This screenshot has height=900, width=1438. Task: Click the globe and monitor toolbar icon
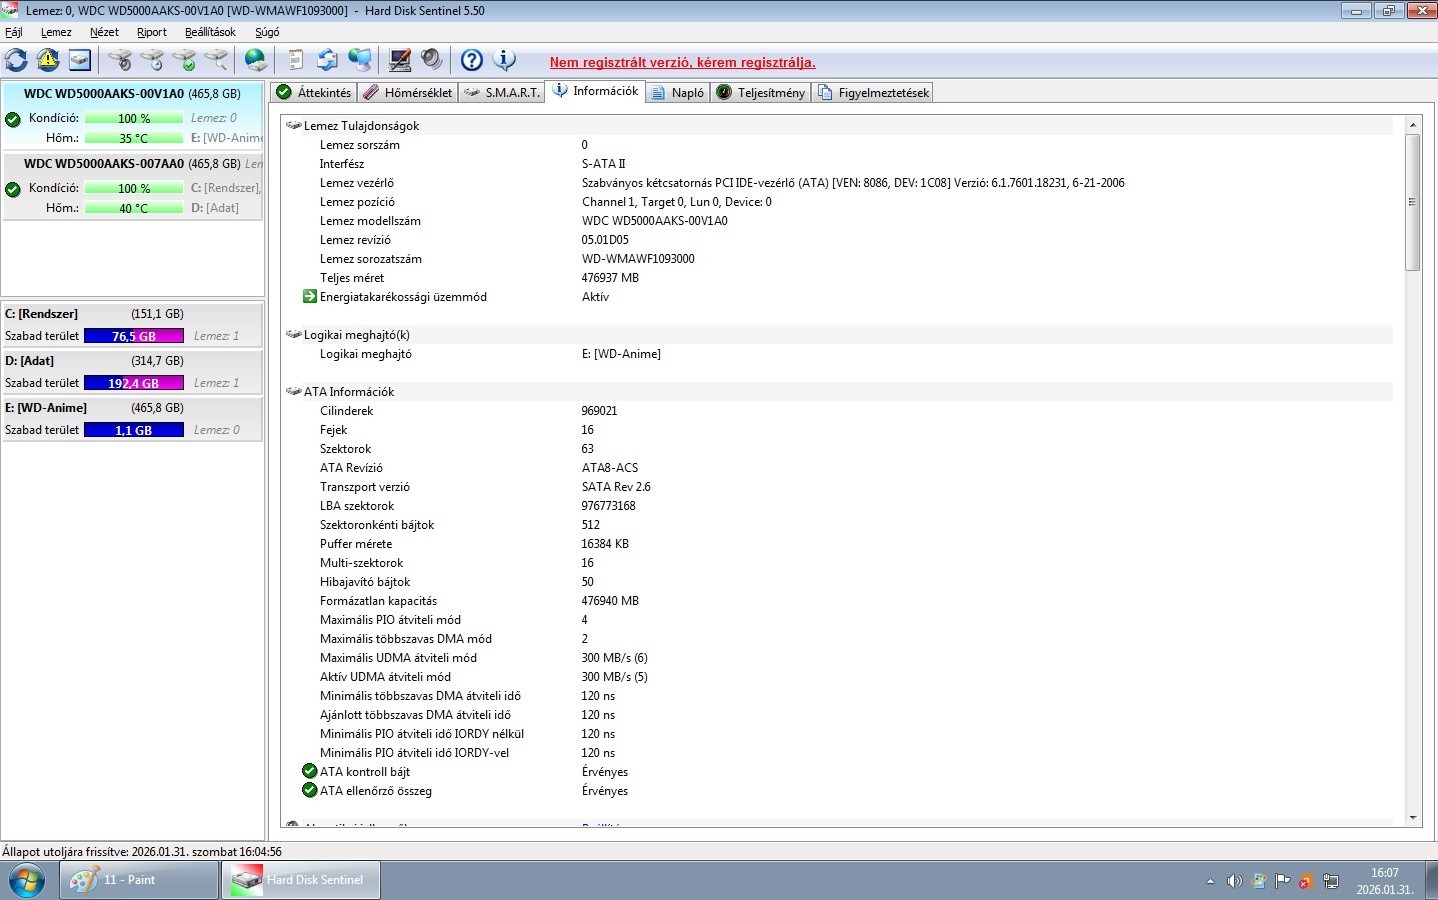coord(359,60)
